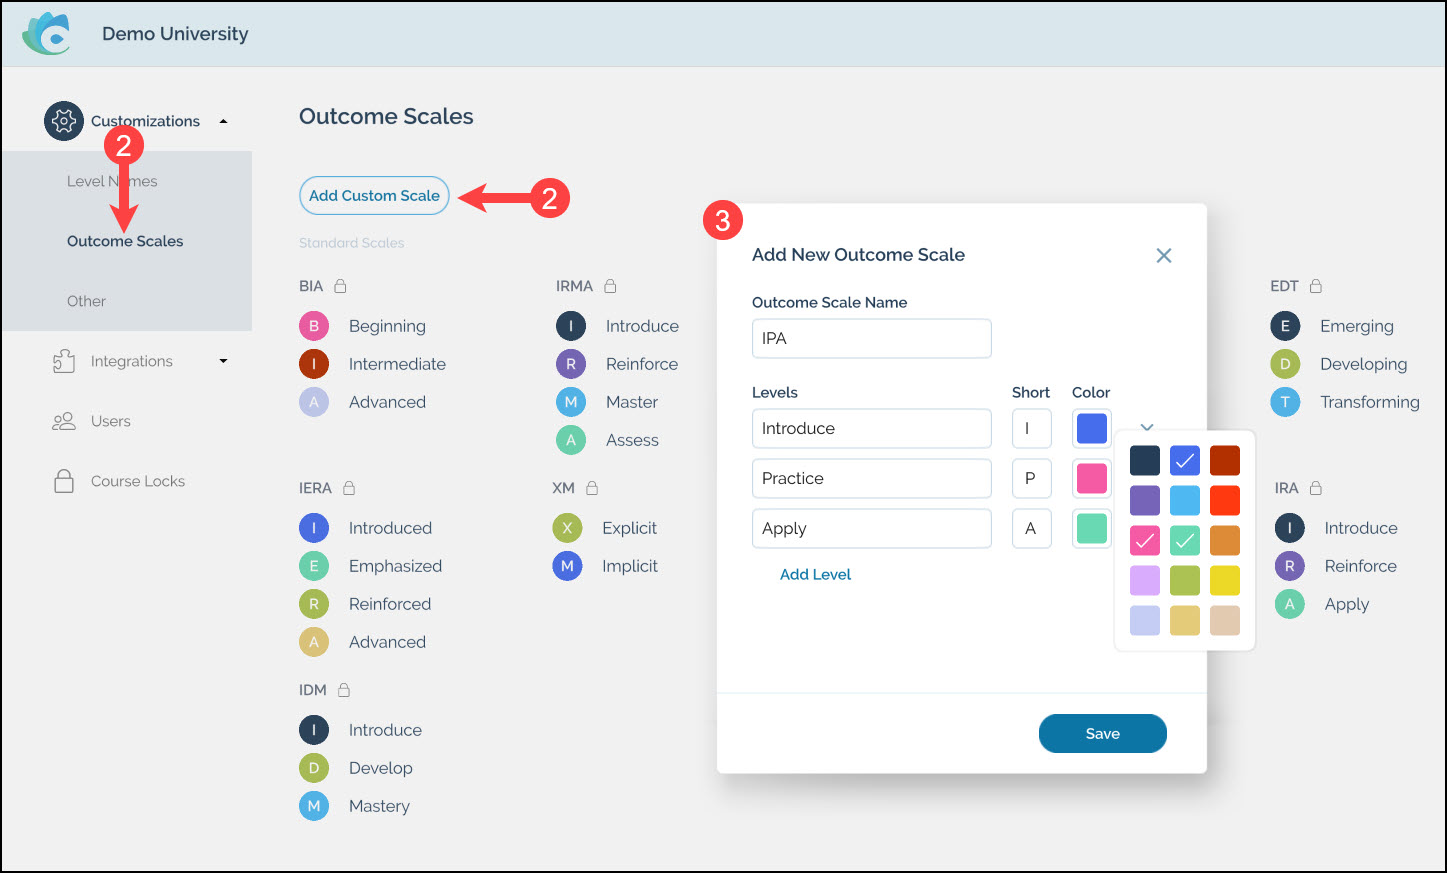
Task: Open the Practice level pink color swatch
Action: coord(1092,478)
